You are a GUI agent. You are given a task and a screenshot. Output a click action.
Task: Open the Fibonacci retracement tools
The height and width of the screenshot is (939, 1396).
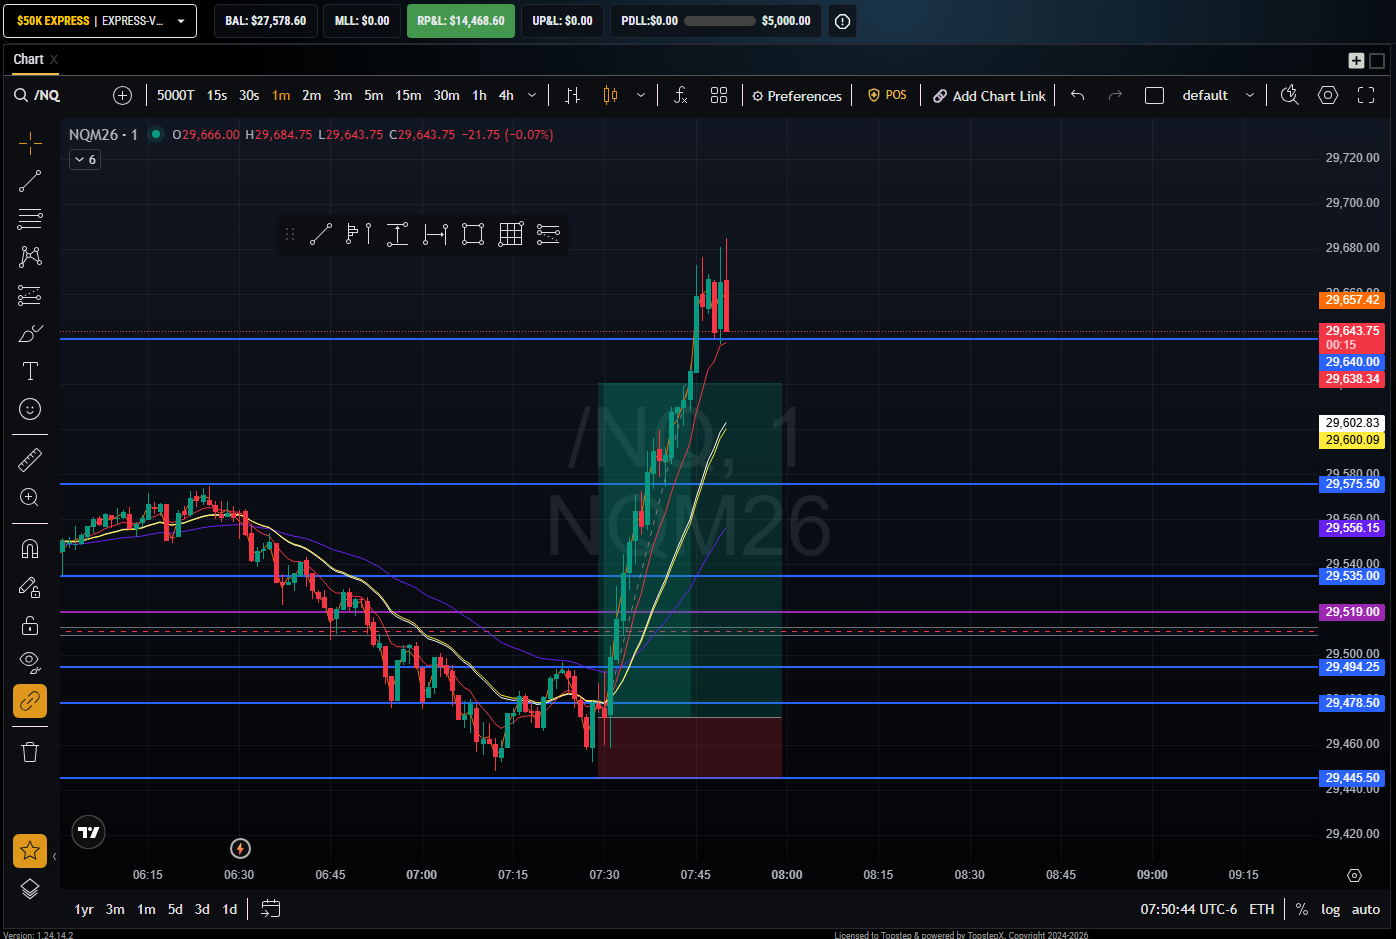click(x=30, y=219)
